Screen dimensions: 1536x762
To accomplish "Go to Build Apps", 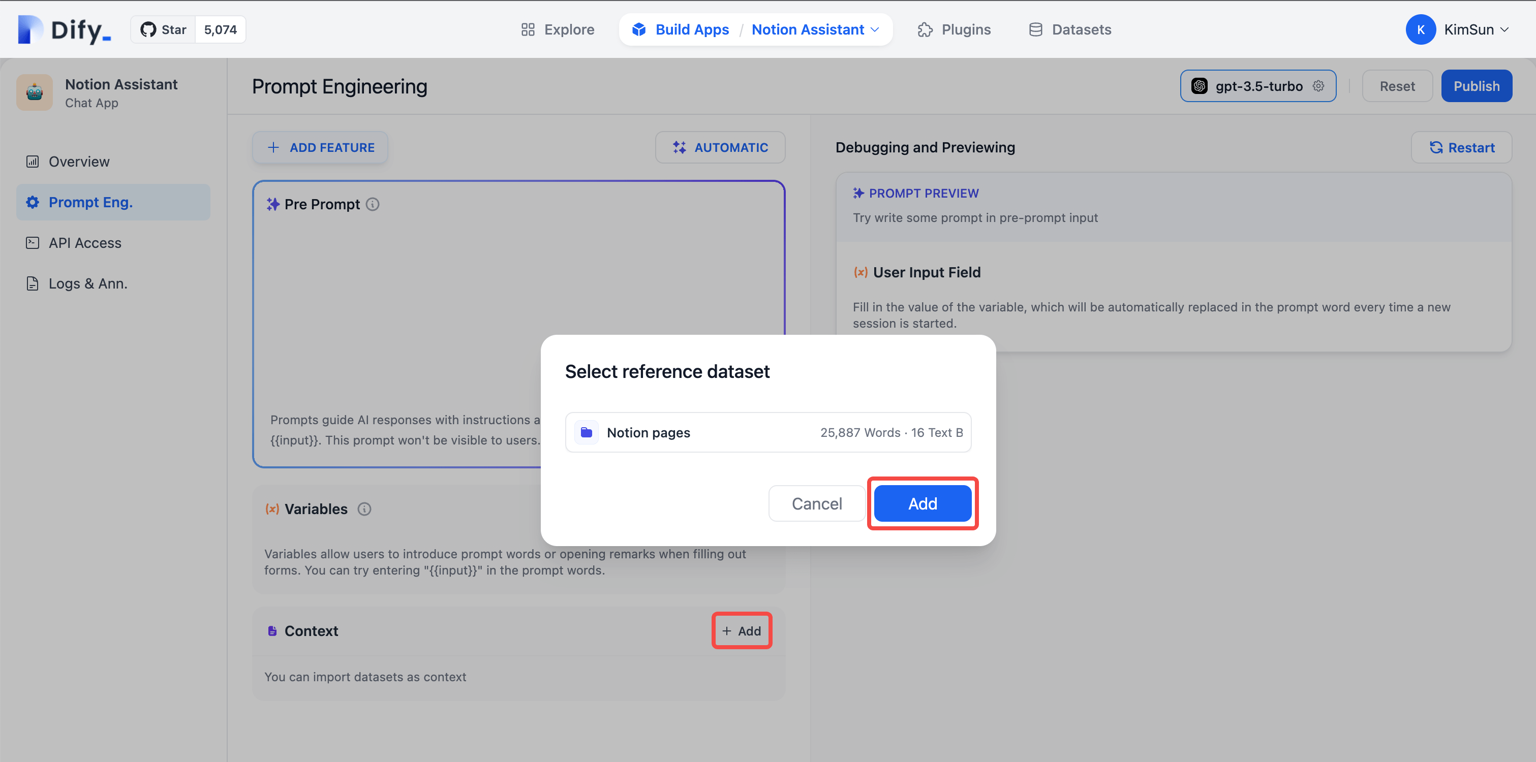I will coord(680,30).
